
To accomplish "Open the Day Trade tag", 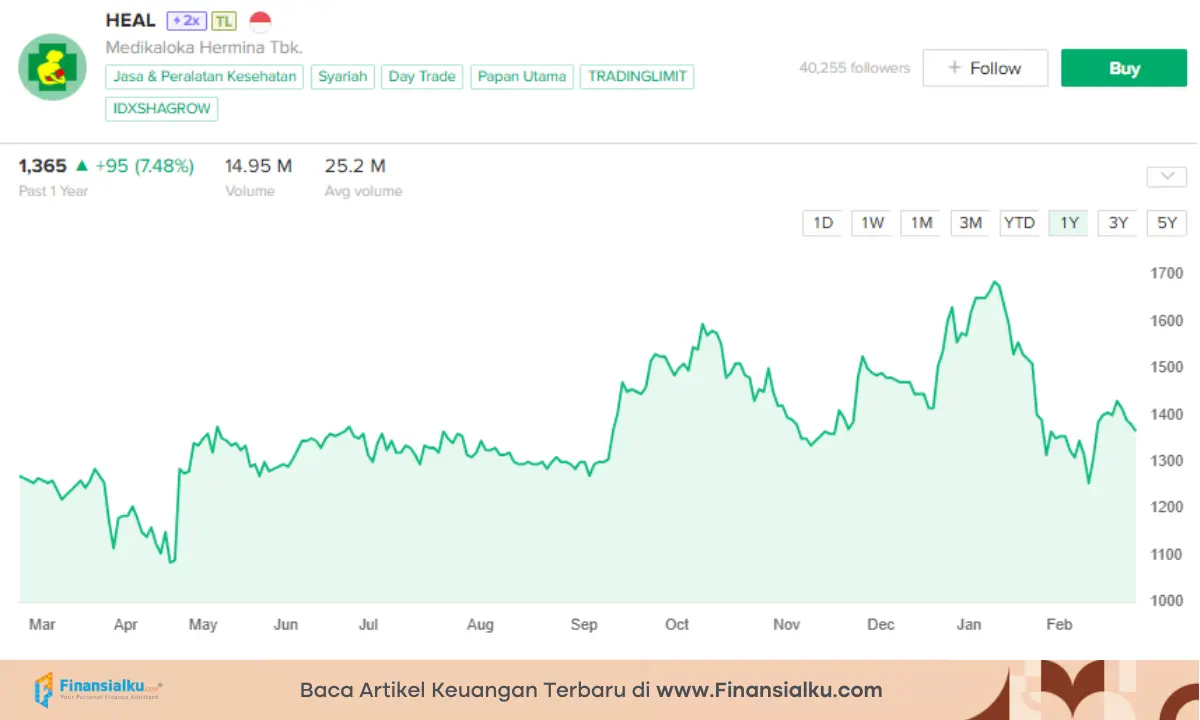I will pyautogui.click(x=422, y=77).
